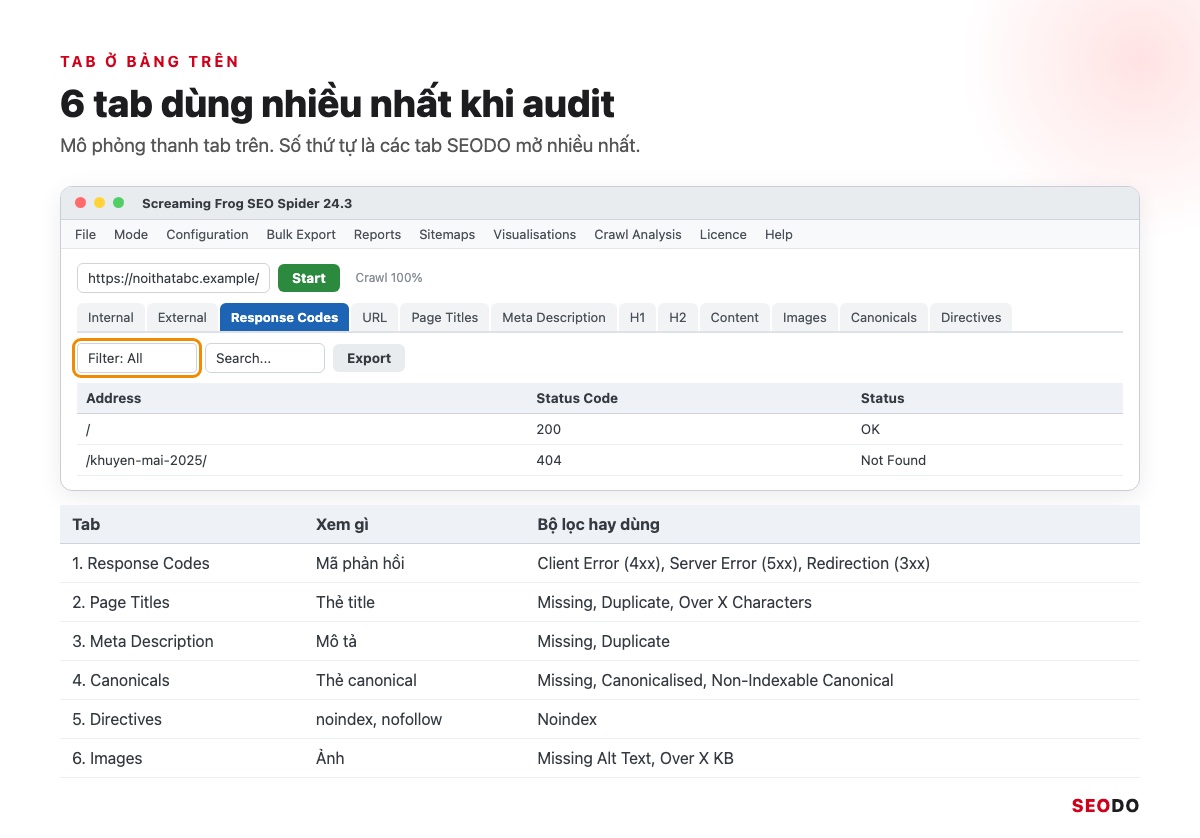Click the Search... field
The width and height of the screenshot is (1200, 838).
pos(265,358)
